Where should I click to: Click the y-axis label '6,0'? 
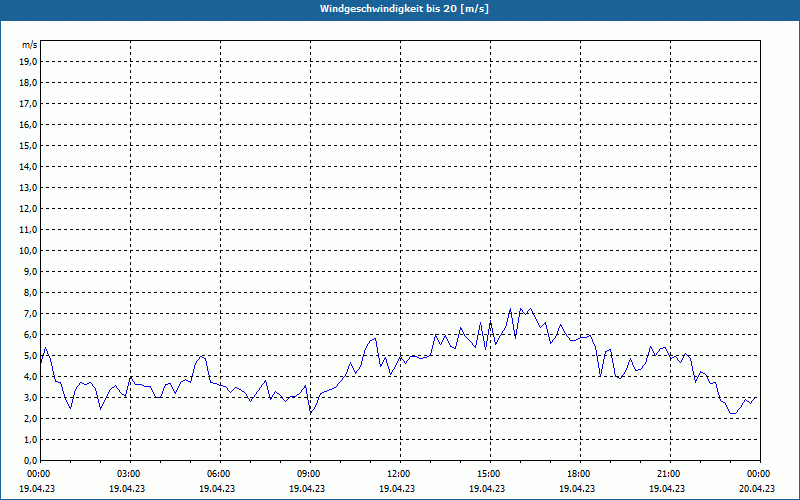coord(30,334)
